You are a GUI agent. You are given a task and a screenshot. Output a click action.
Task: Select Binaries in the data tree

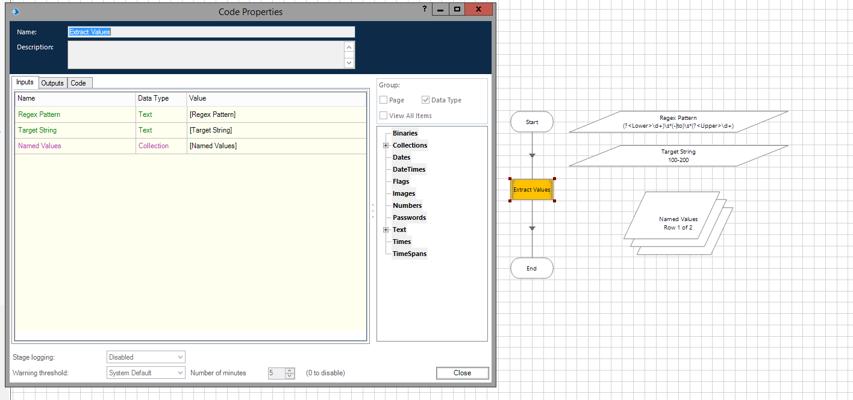tap(405, 133)
